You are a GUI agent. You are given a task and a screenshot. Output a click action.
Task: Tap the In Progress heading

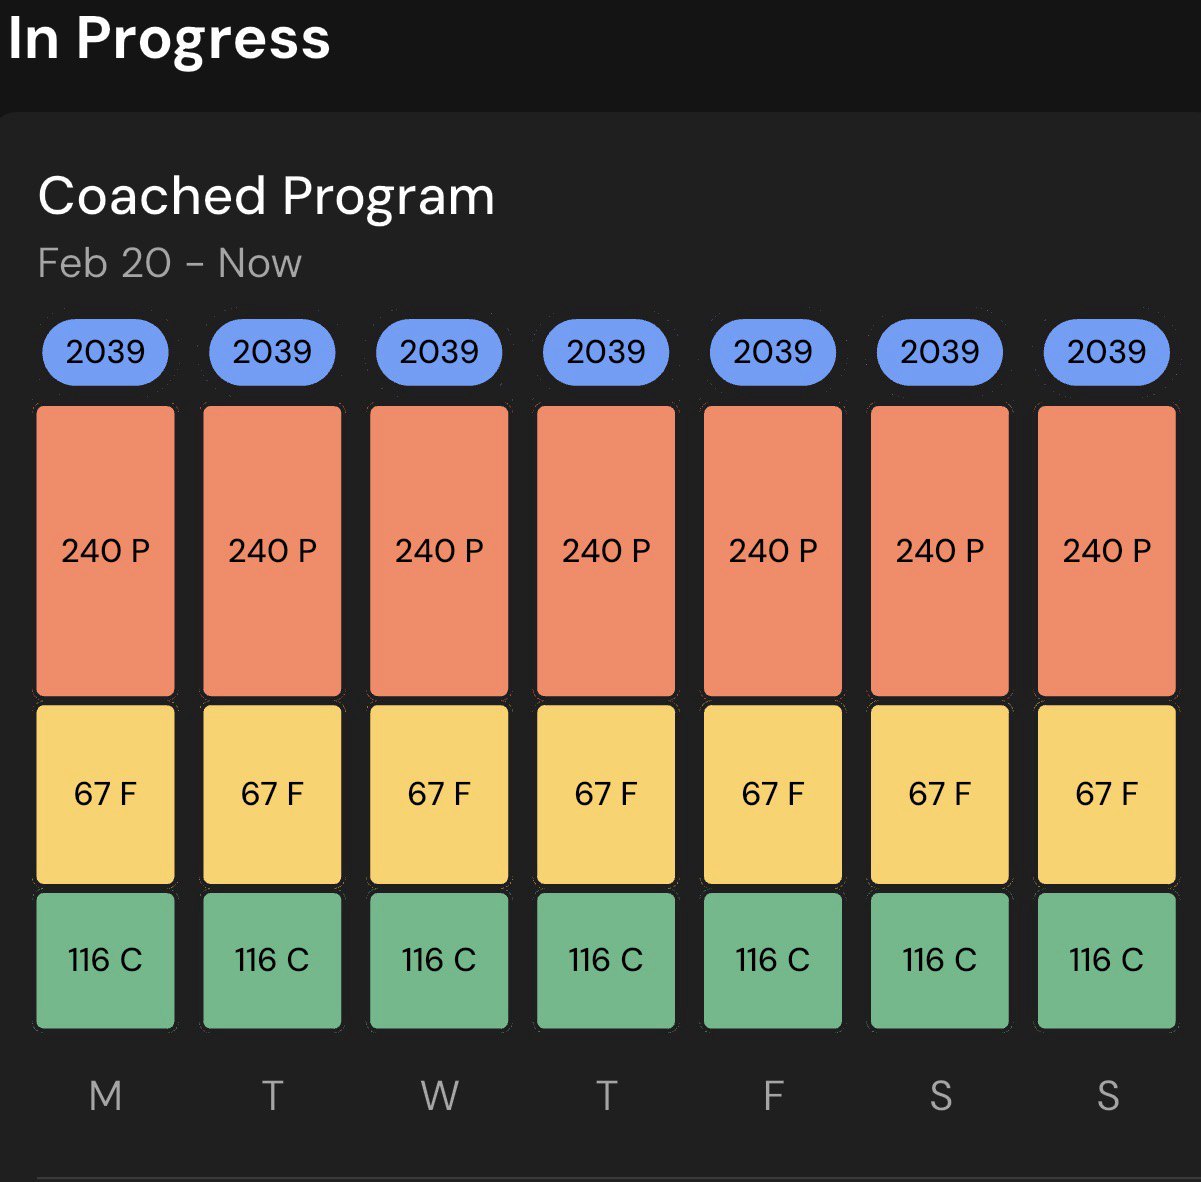pyautogui.click(x=169, y=38)
